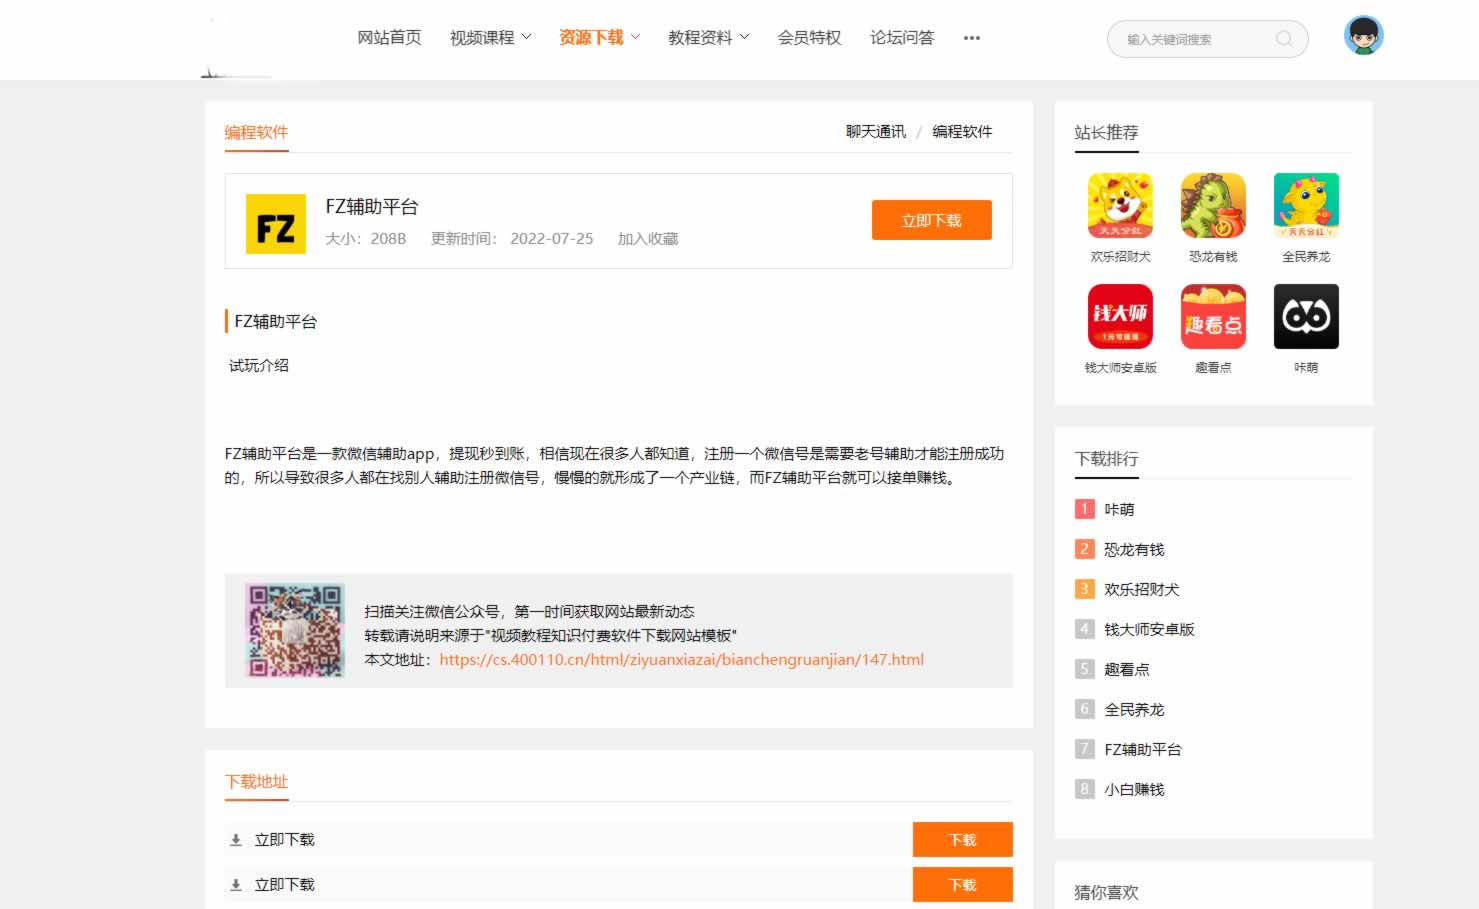
Task: Open the three-dots more menu
Action: 971,38
